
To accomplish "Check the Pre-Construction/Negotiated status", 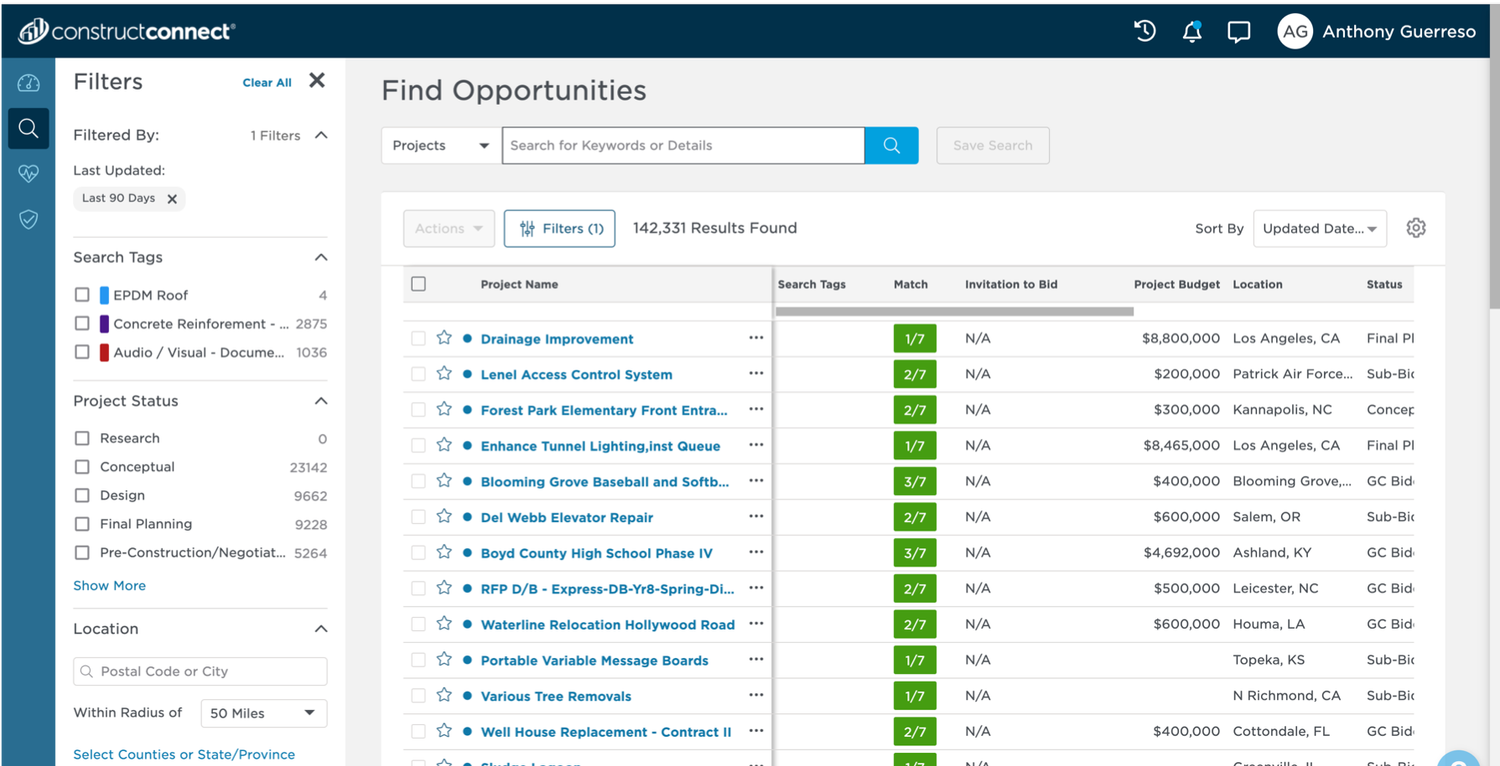I will 82,552.
